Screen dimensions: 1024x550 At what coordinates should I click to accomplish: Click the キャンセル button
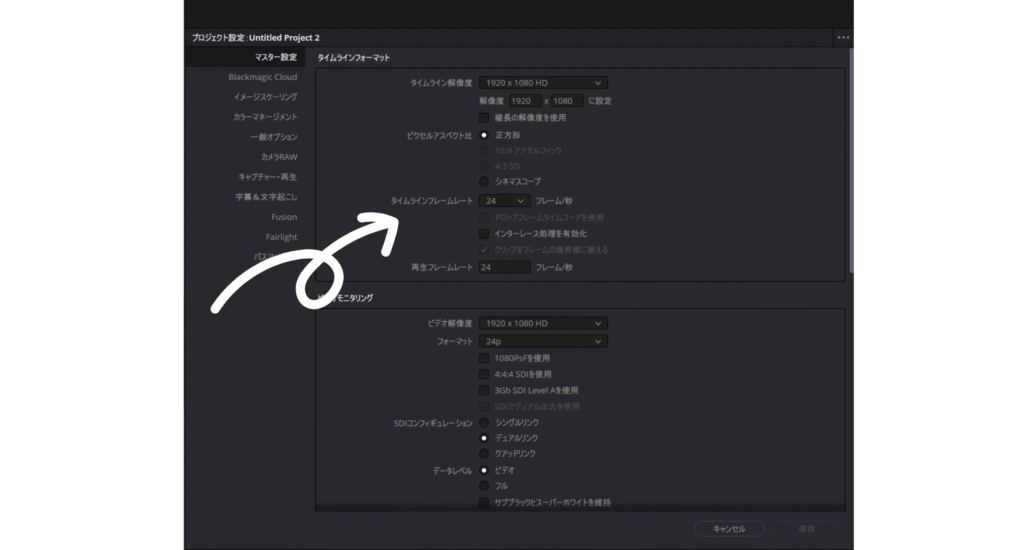pyautogui.click(x=730, y=528)
